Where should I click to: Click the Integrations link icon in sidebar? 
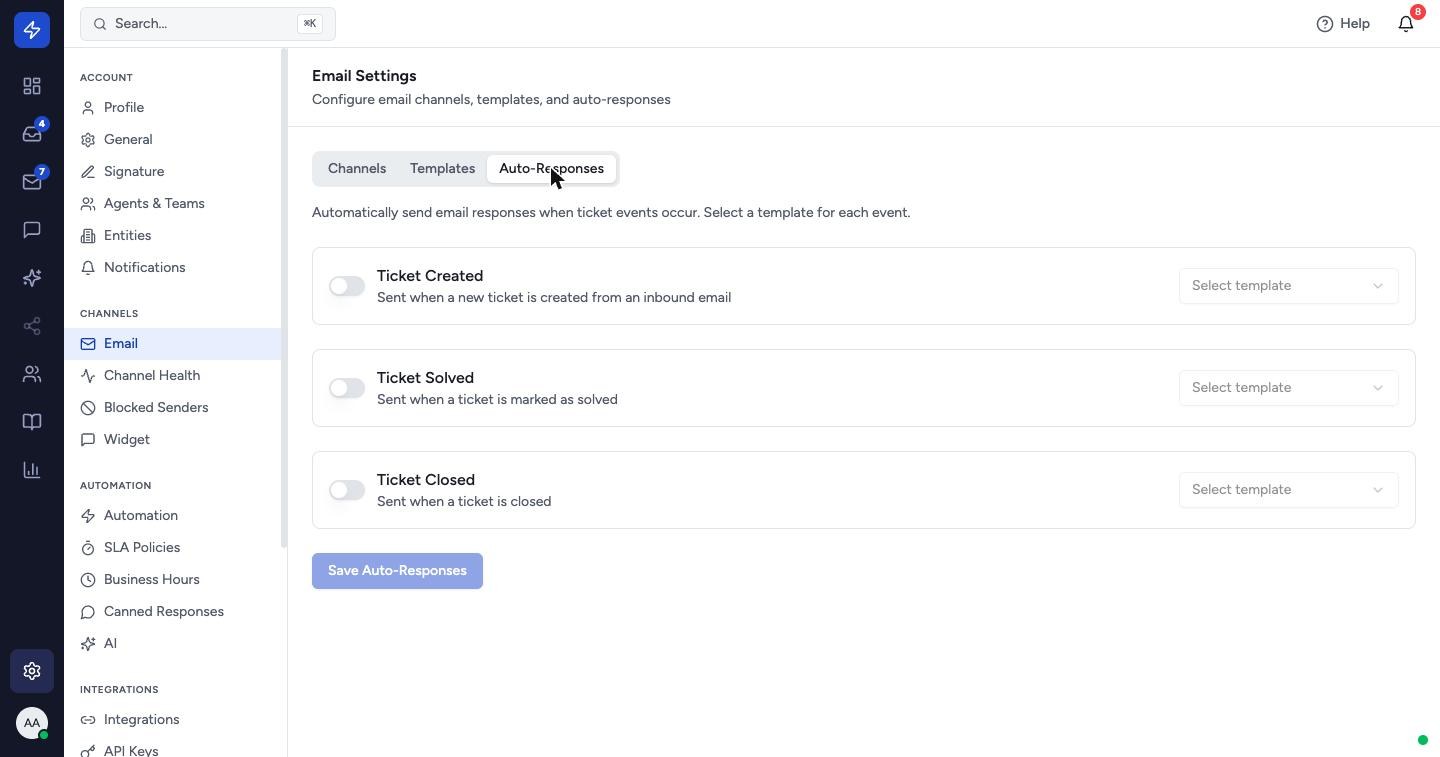[x=88, y=719]
